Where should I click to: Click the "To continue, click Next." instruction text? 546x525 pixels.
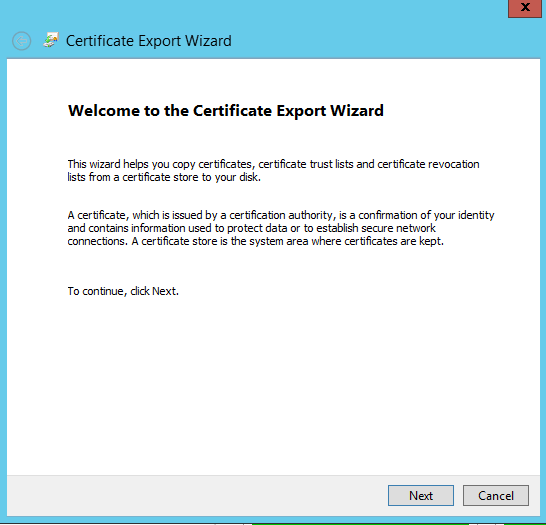pyautogui.click(x=123, y=291)
